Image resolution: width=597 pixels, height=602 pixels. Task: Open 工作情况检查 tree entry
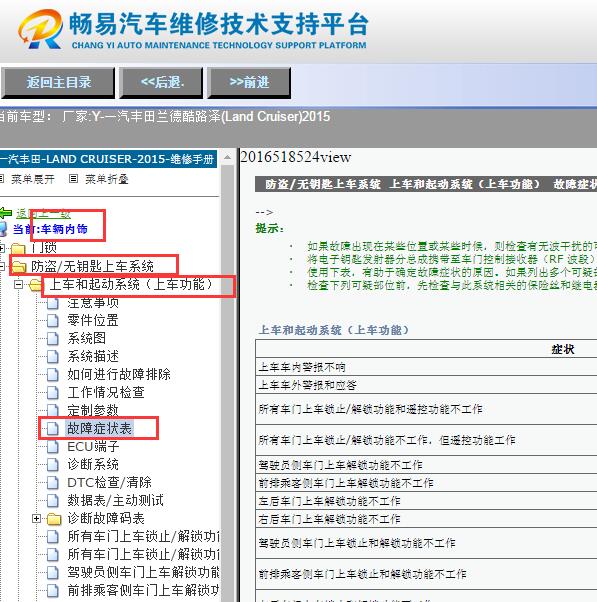106,392
